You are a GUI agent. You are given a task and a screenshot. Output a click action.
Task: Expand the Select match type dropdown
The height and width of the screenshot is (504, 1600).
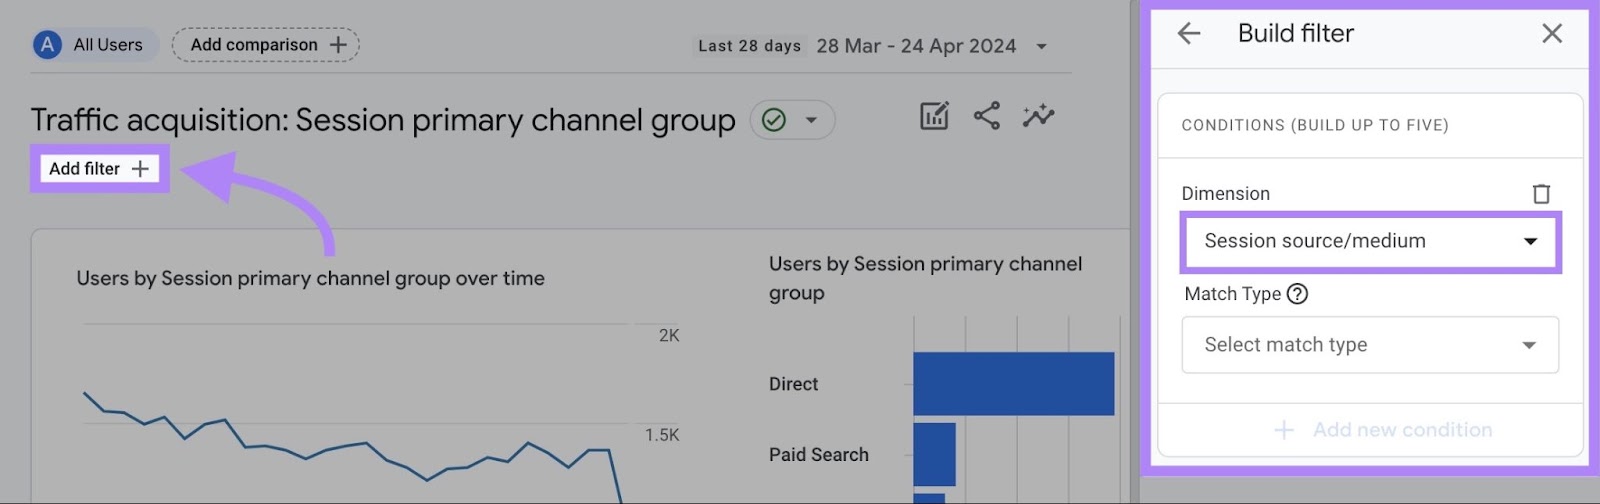[1369, 345]
